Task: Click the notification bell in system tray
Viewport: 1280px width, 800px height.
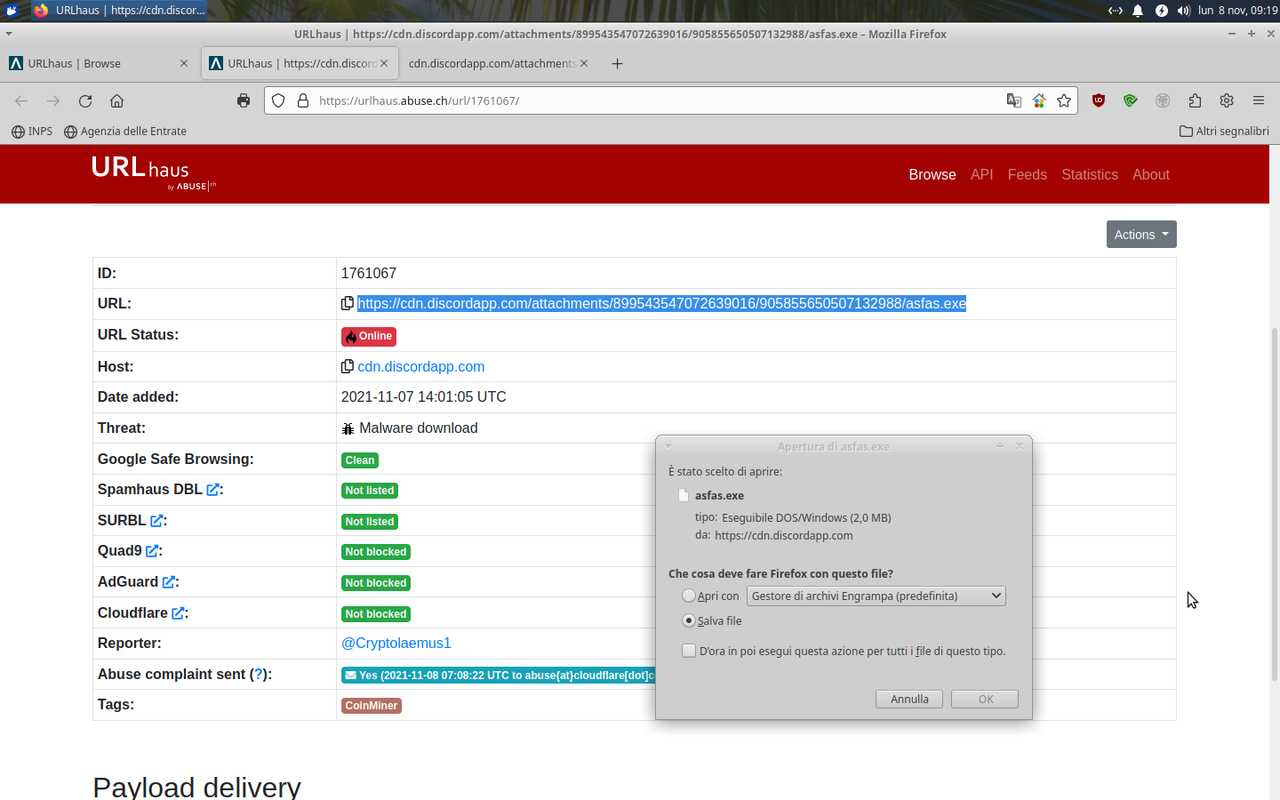Action: 1138,10
